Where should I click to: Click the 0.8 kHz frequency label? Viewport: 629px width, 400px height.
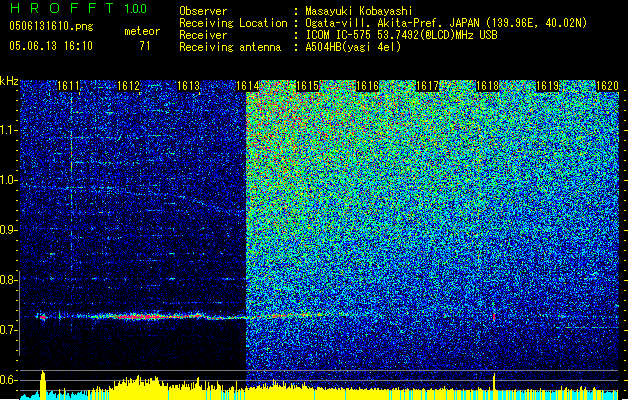tap(9, 280)
